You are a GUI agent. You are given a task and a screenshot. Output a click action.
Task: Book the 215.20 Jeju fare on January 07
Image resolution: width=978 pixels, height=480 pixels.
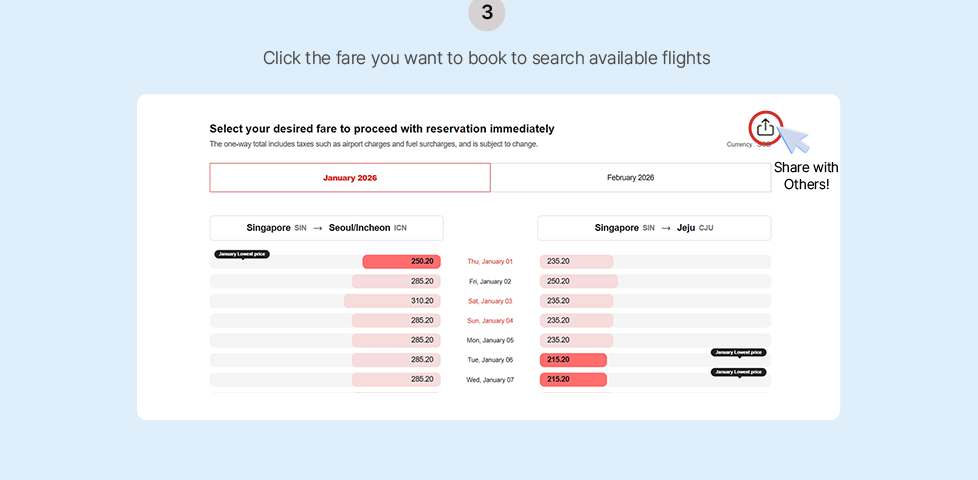[x=573, y=380]
